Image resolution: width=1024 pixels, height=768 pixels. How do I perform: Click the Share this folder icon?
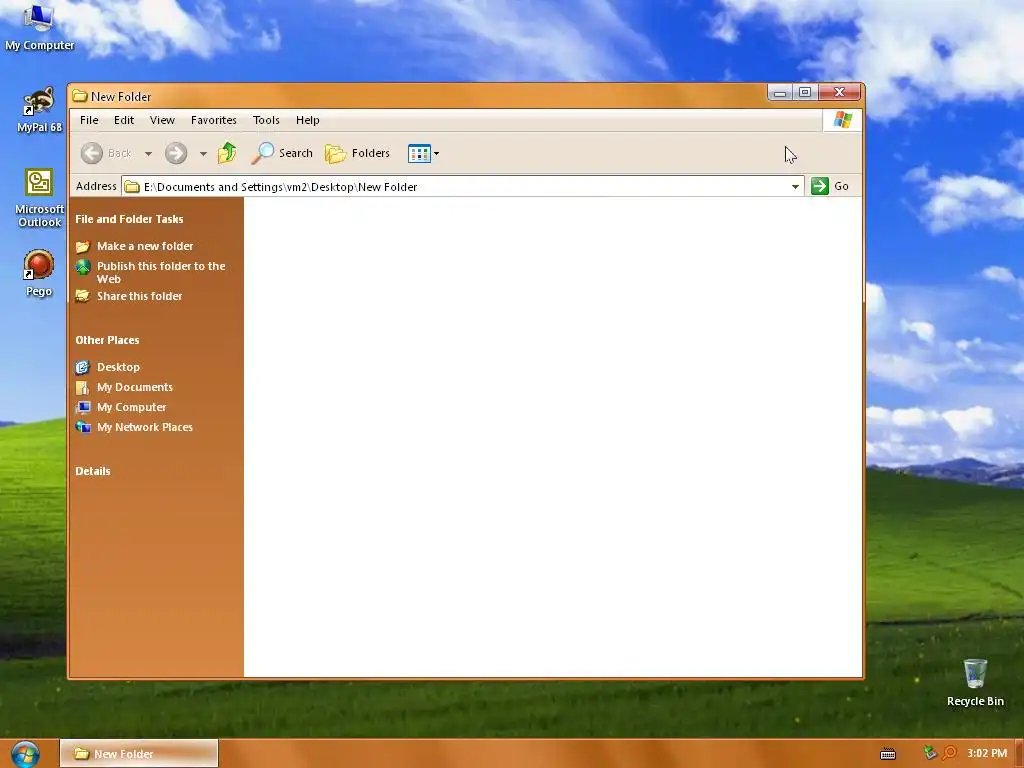coord(83,296)
